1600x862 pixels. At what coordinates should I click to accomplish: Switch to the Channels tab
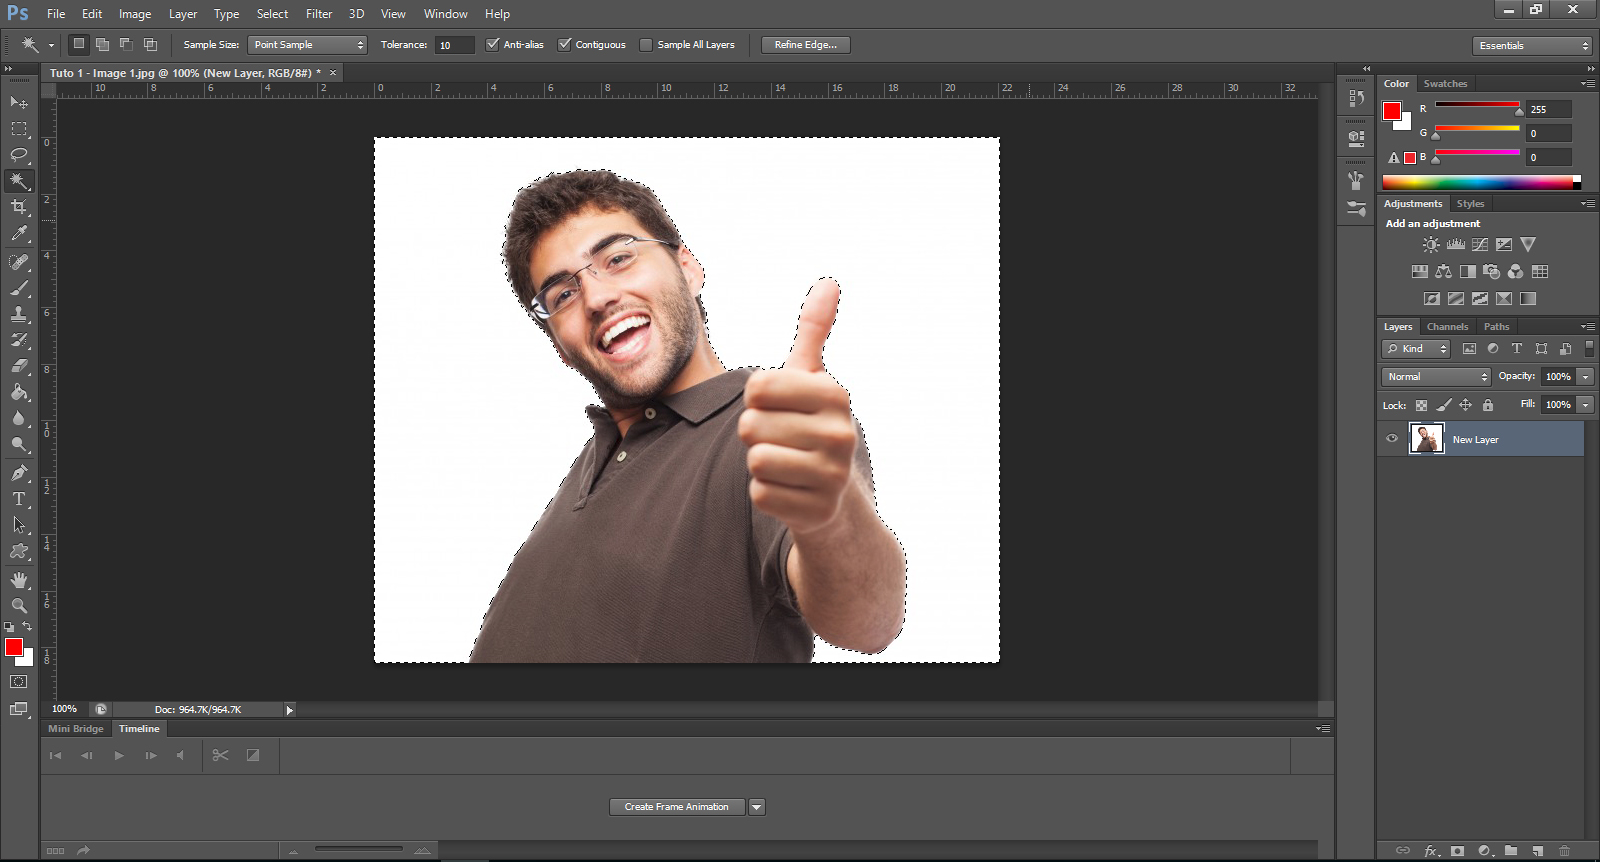[1447, 327]
